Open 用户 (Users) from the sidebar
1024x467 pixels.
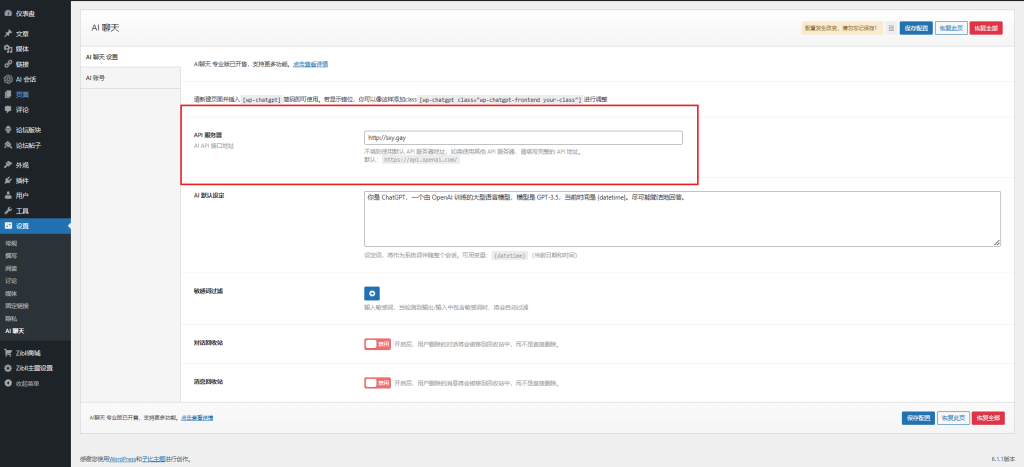[22, 195]
